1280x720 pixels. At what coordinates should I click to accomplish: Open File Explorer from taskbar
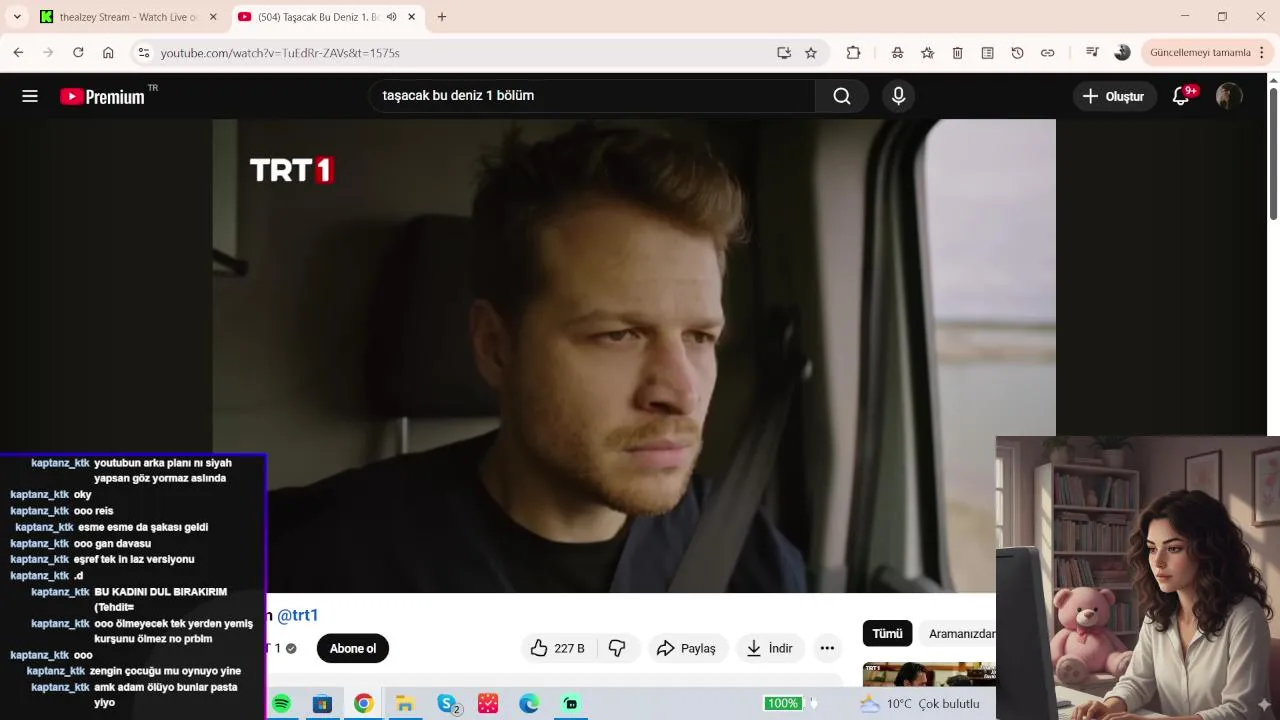(x=404, y=704)
